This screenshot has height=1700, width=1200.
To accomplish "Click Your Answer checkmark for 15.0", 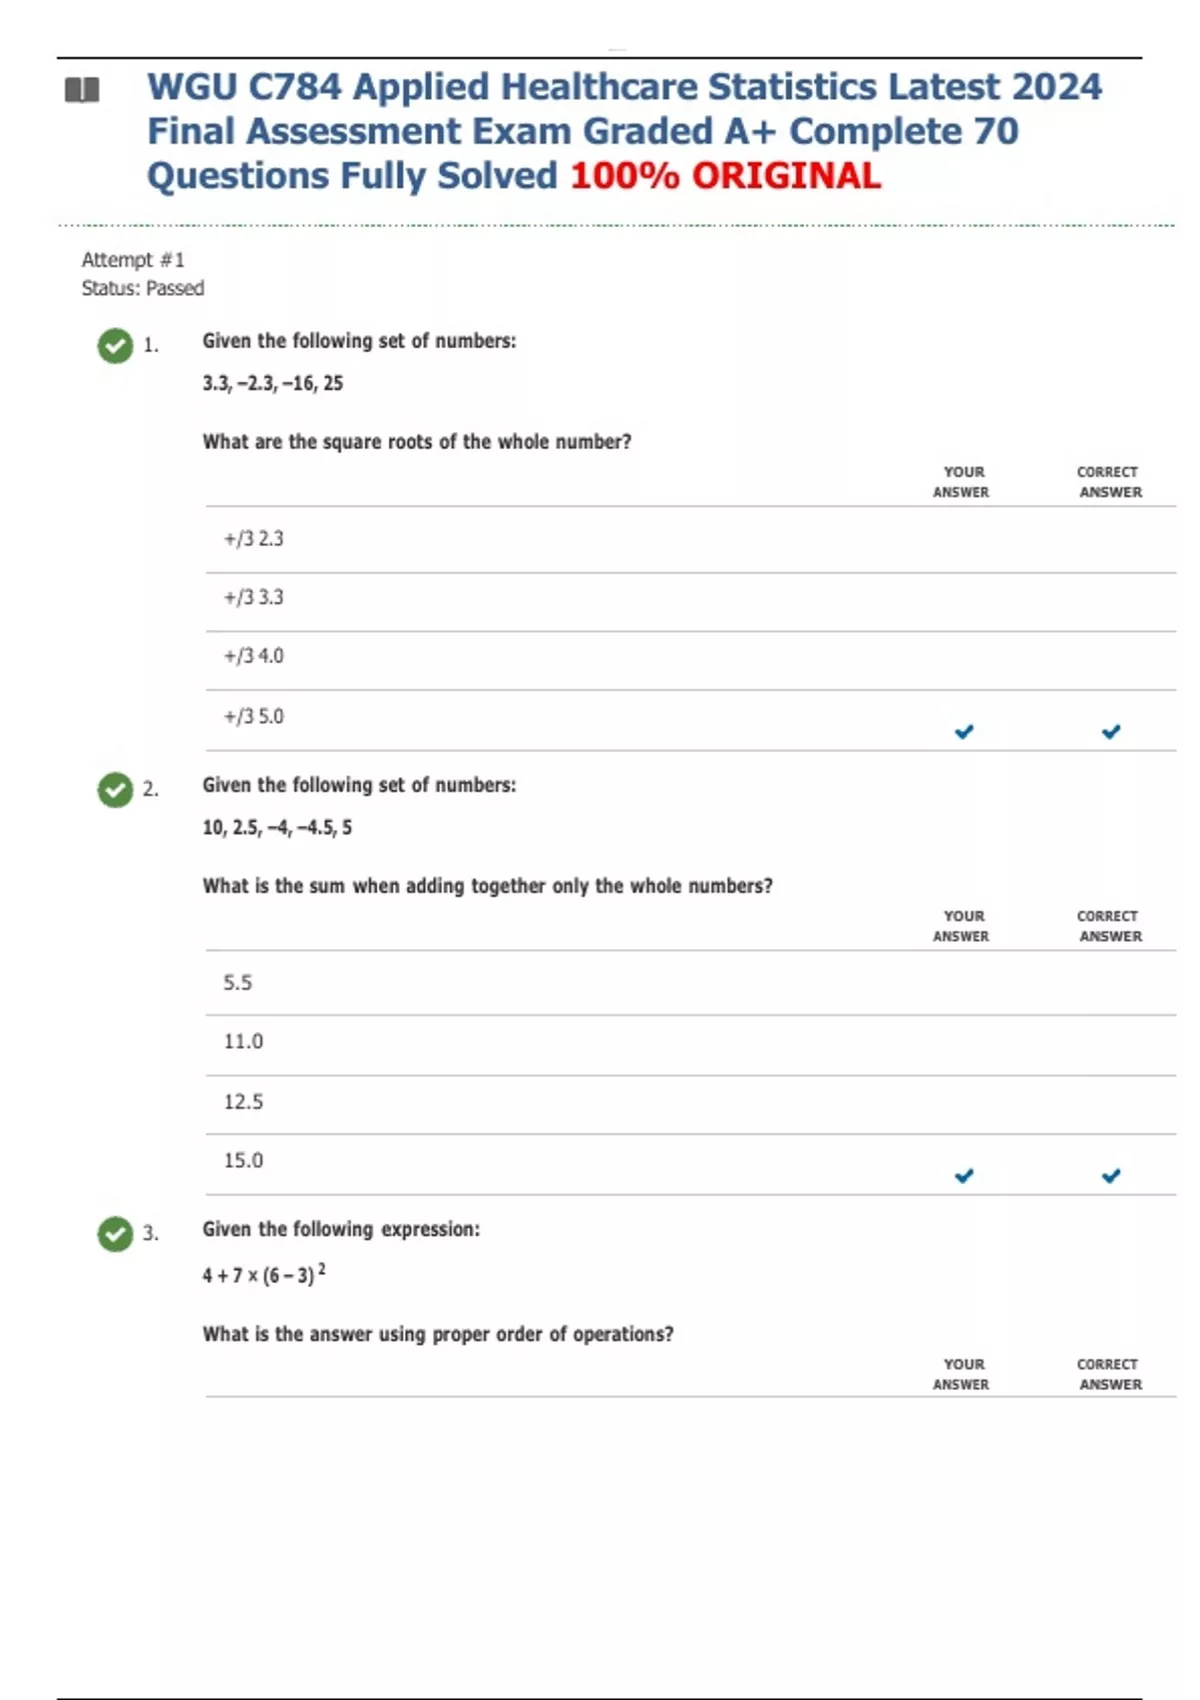I will 964,1176.
